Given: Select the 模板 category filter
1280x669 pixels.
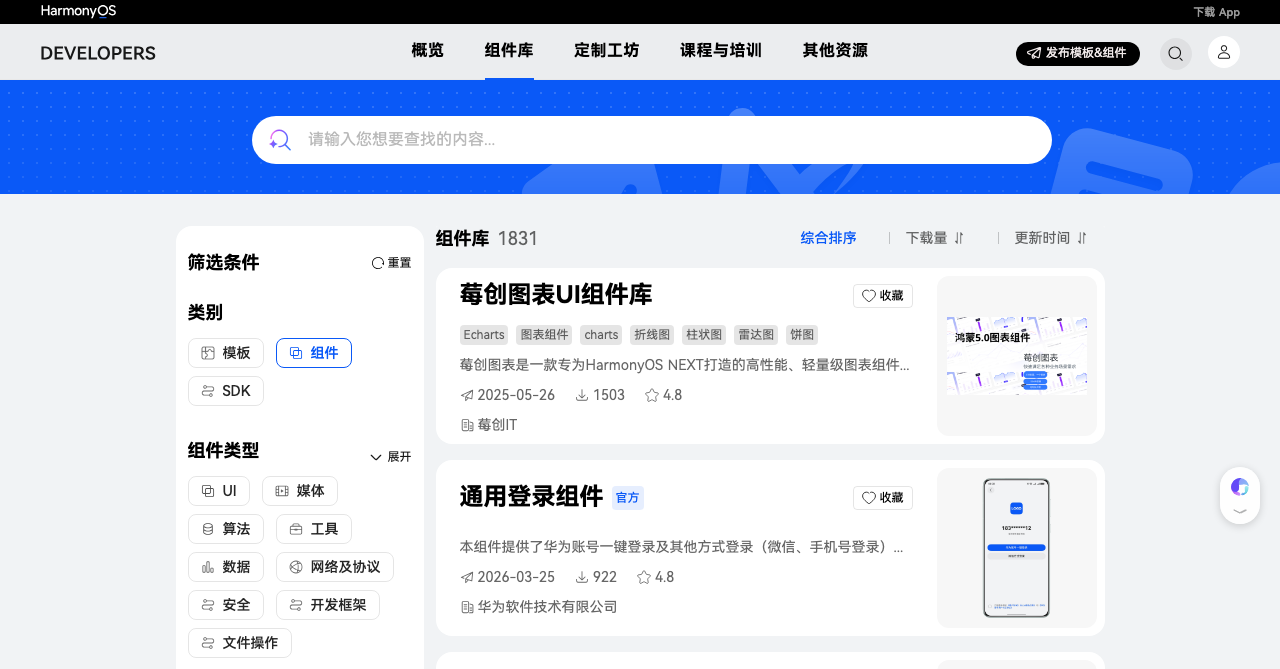Looking at the screenshot, I should [226, 353].
